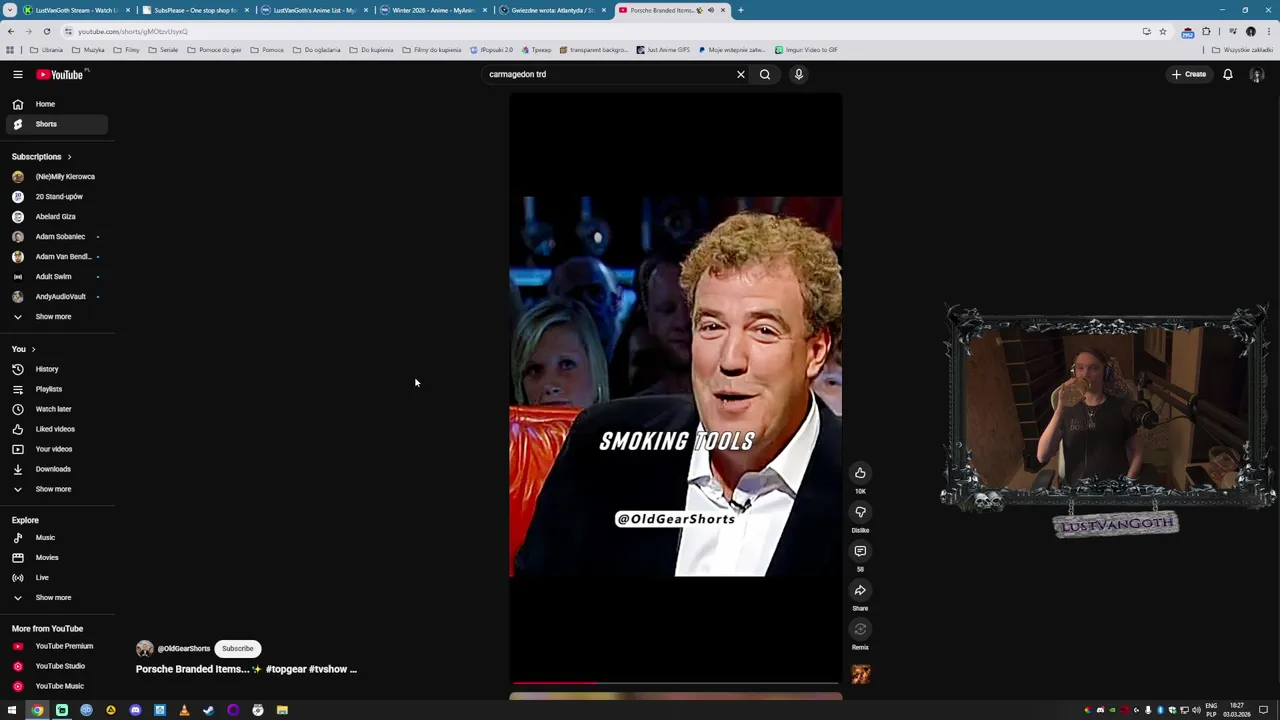Switch to Winter 2026 Anime tab
This screenshot has height=720, width=1280.
click(433, 10)
